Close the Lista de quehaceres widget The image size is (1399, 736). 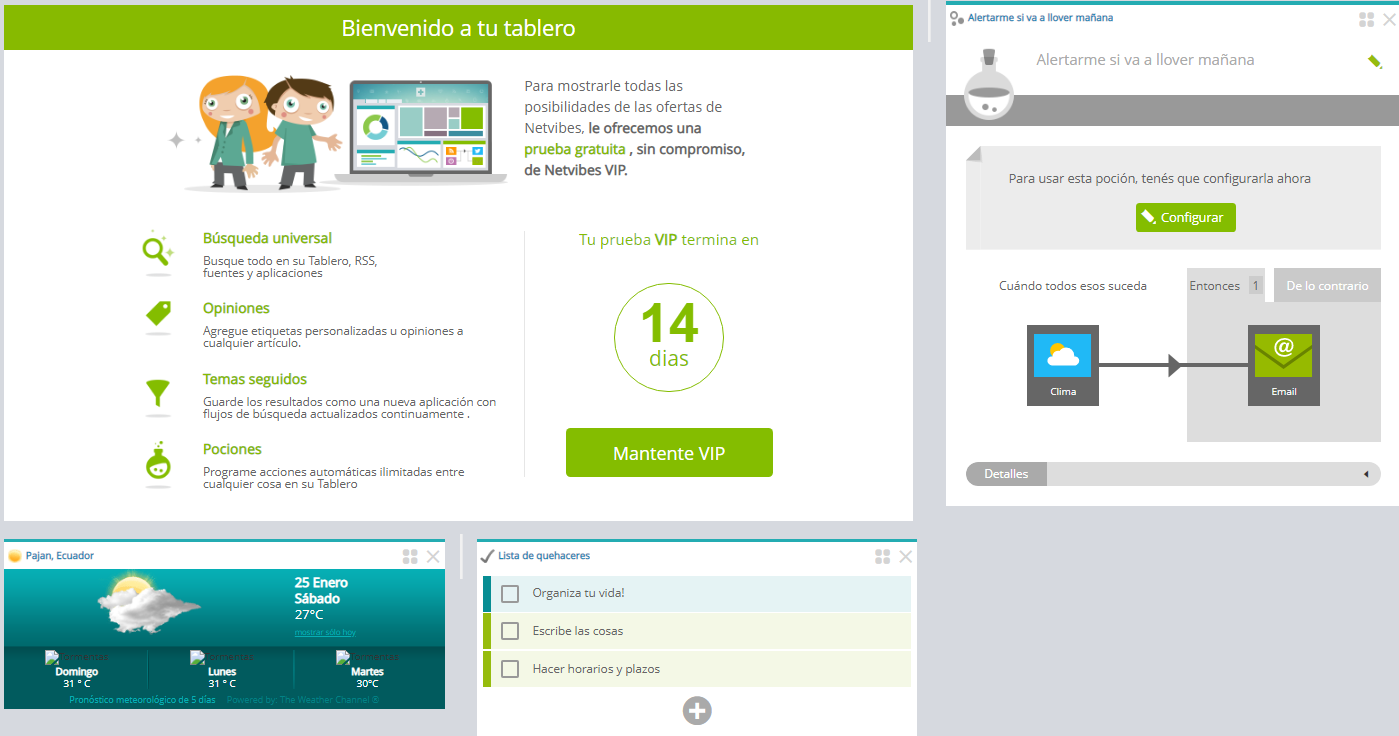tap(906, 557)
